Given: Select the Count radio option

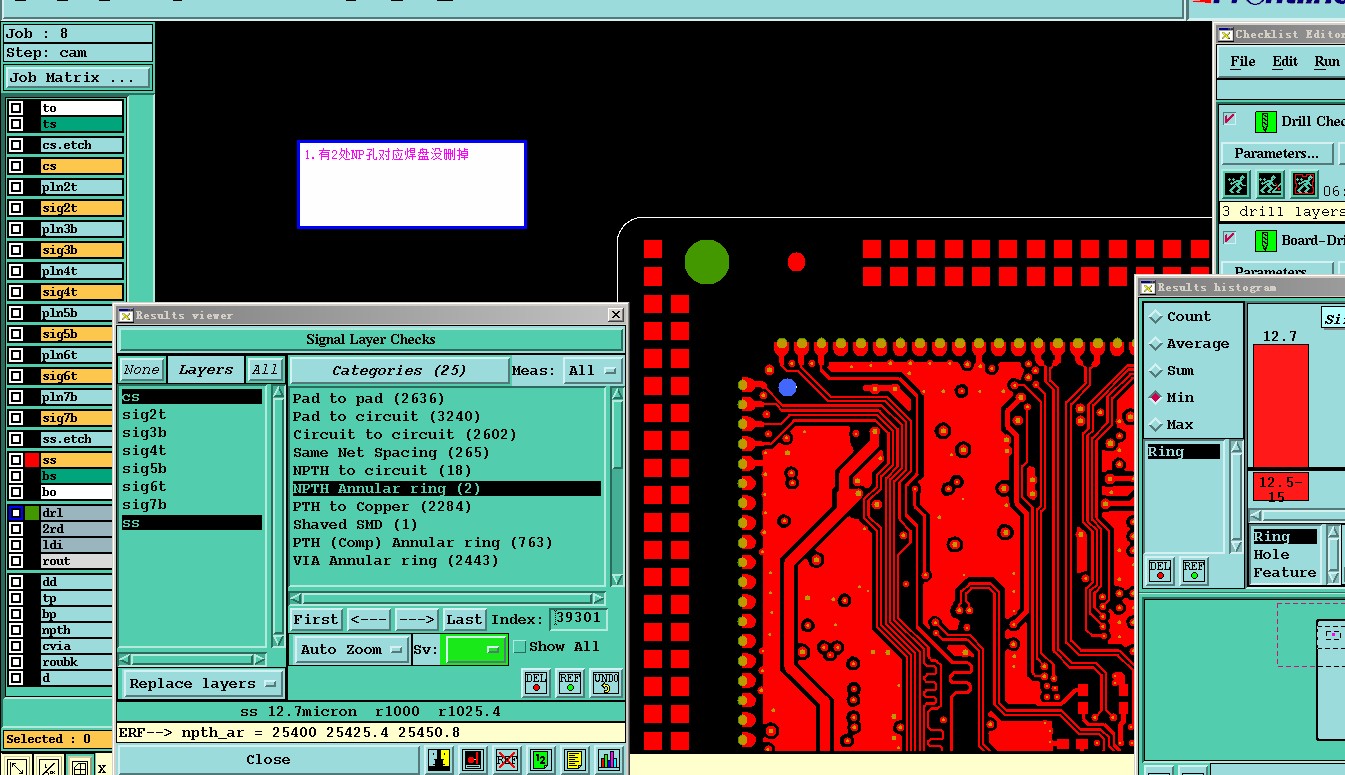Looking at the screenshot, I should click(1156, 316).
